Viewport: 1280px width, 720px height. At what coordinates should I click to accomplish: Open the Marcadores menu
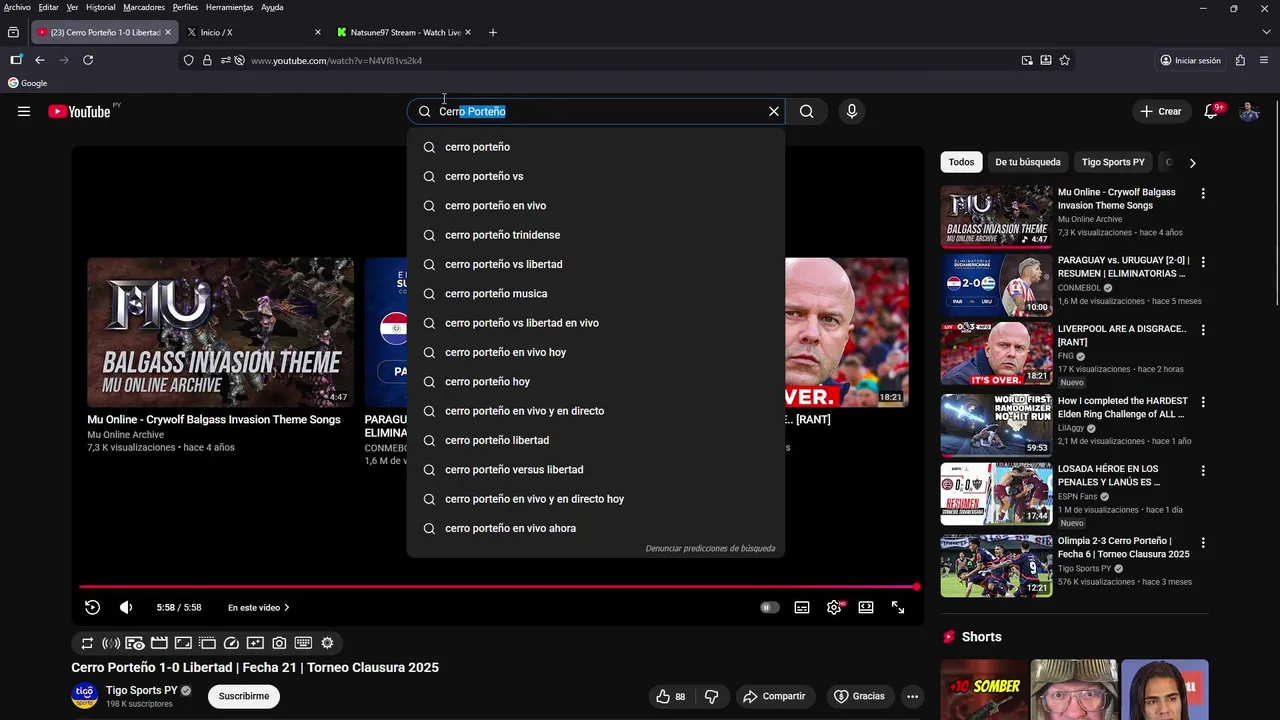click(x=144, y=7)
